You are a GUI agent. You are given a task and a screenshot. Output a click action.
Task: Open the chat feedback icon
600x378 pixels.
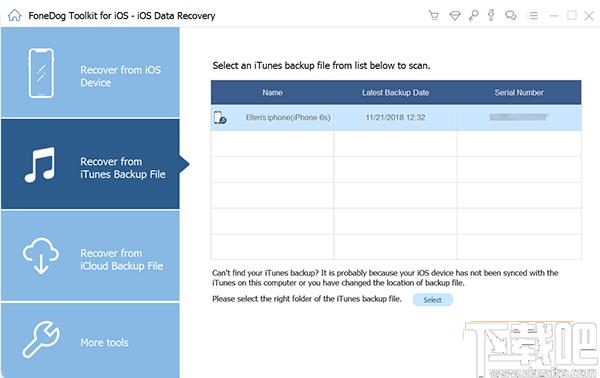(510, 15)
